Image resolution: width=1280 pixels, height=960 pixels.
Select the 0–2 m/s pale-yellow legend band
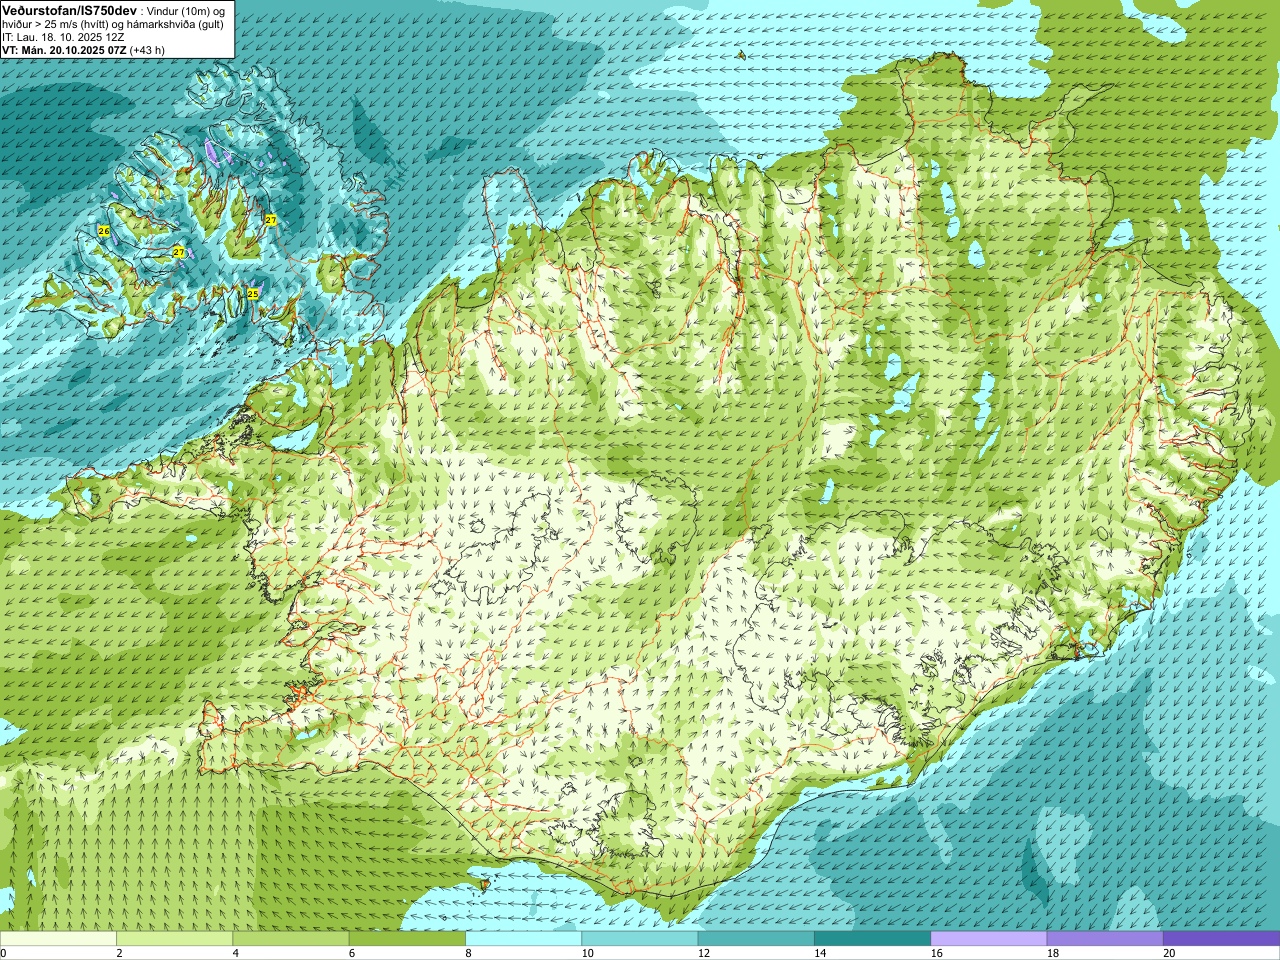[x=58, y=939]
